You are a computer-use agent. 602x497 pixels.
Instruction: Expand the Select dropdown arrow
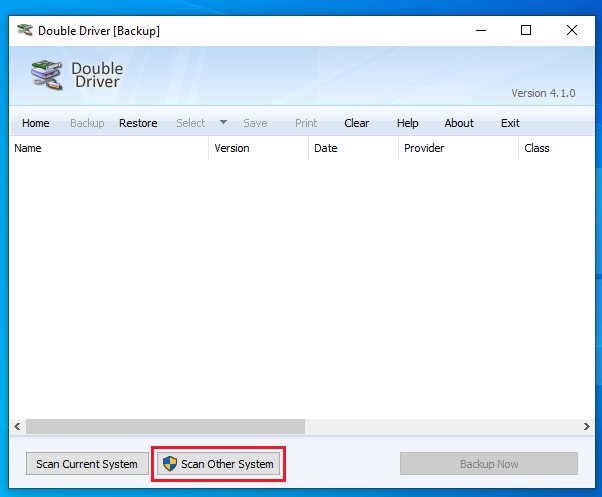pos(223,122)
